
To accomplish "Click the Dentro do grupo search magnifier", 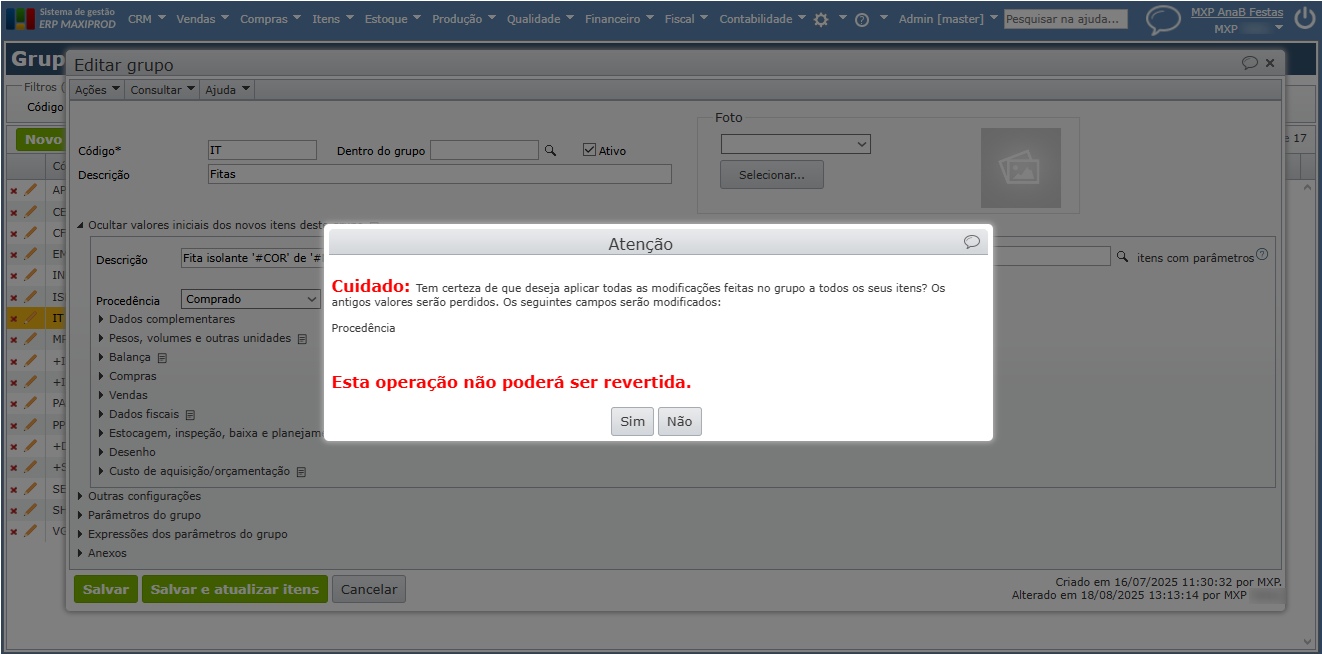I will pyautogui.click(x=549, y=150).
